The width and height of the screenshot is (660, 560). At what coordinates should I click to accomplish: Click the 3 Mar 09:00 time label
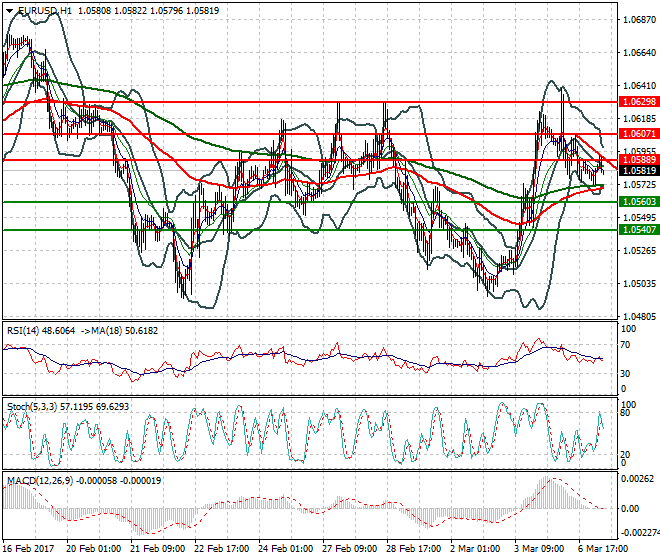coord(539,549)
